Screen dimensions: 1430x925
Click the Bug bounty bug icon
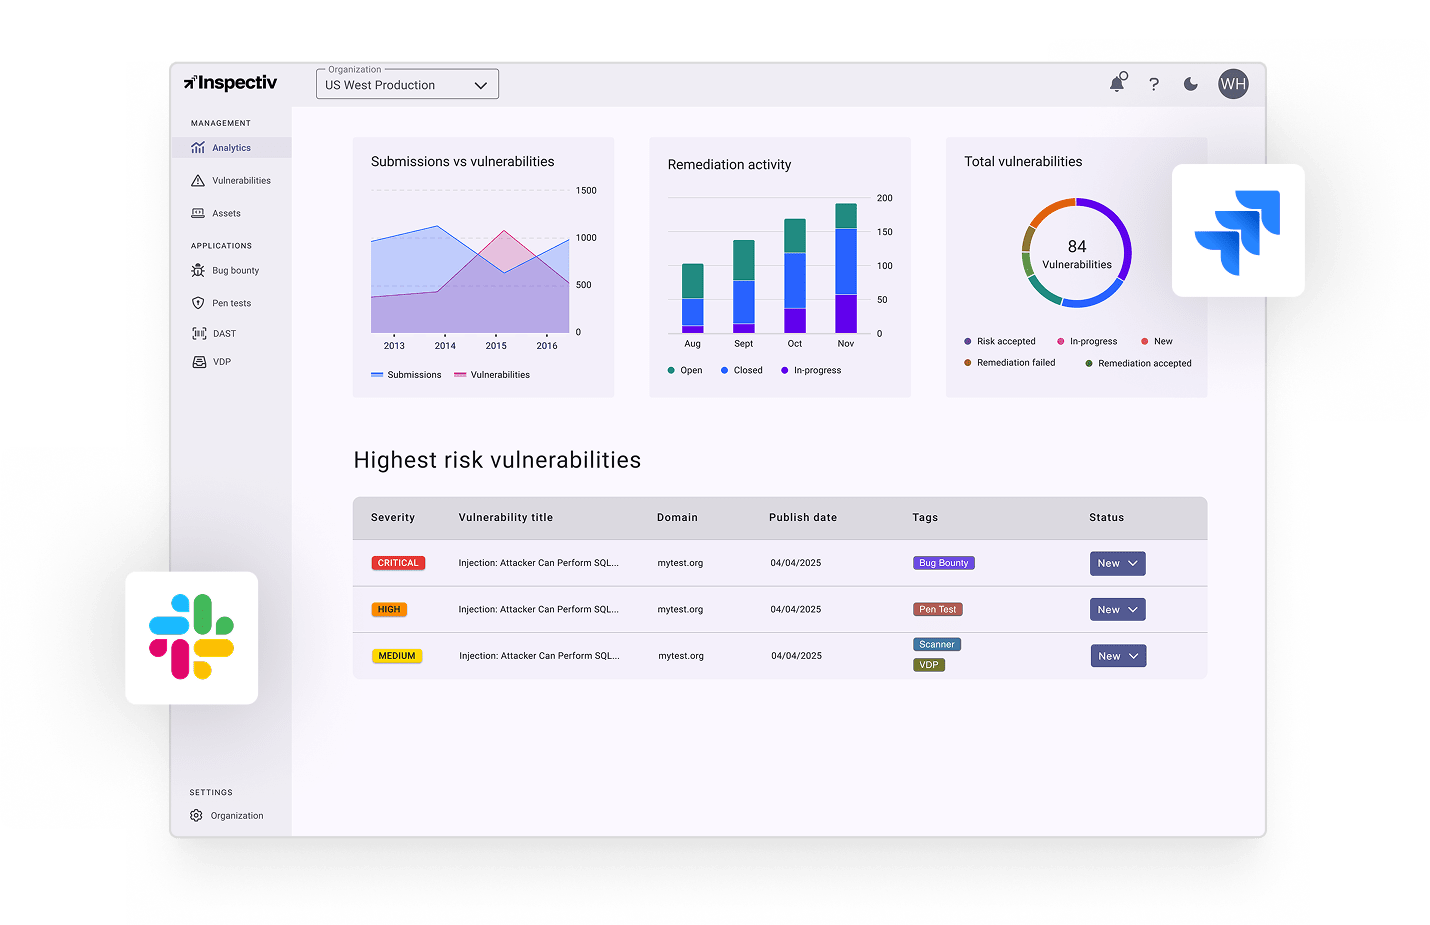[x=198, y=270]
